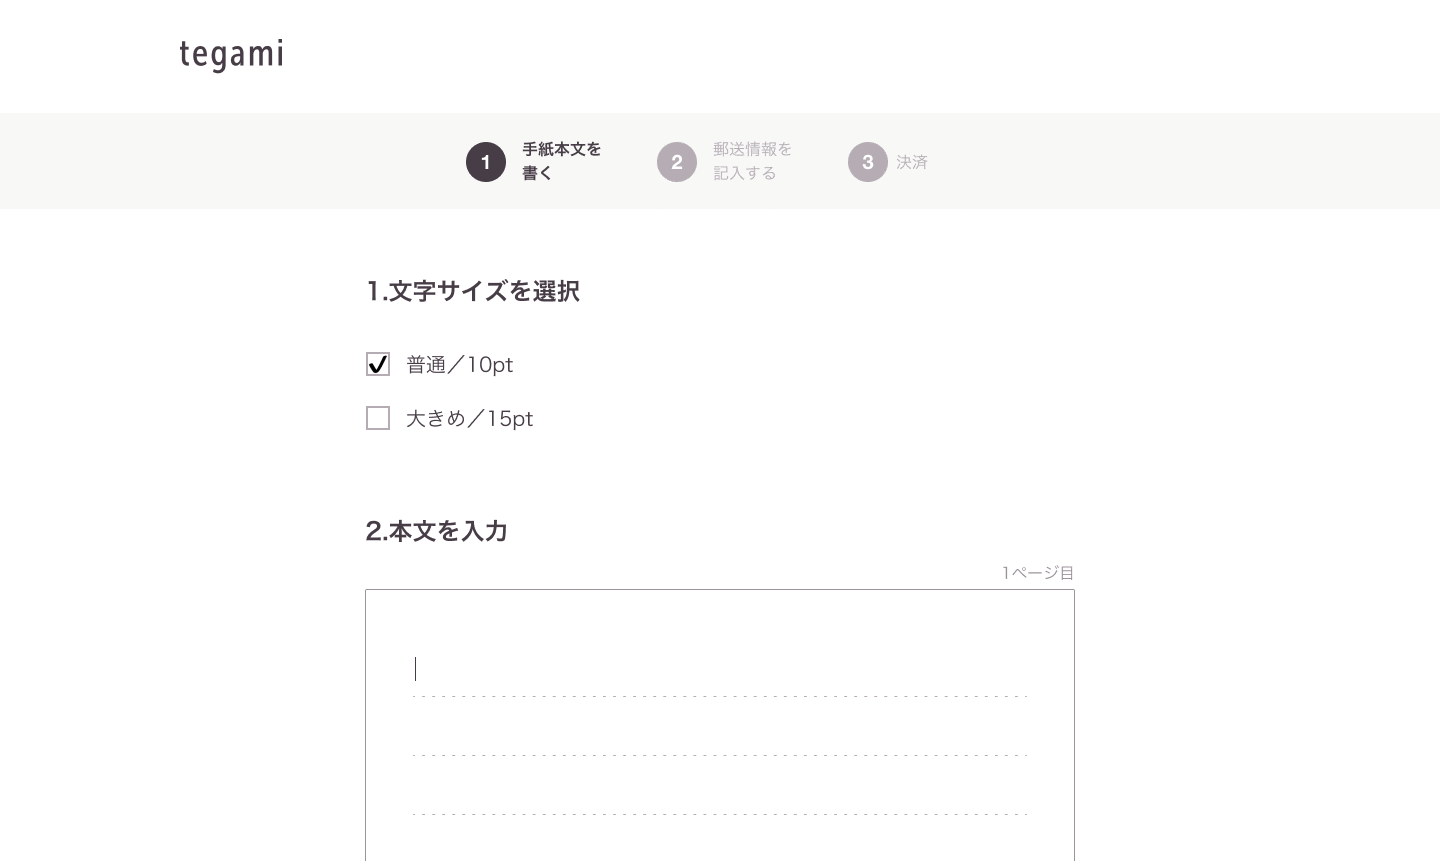The width and height of the screenshot is (1440, 861).
Task: Focus the first line of the letter body
Action: (720, 670)
